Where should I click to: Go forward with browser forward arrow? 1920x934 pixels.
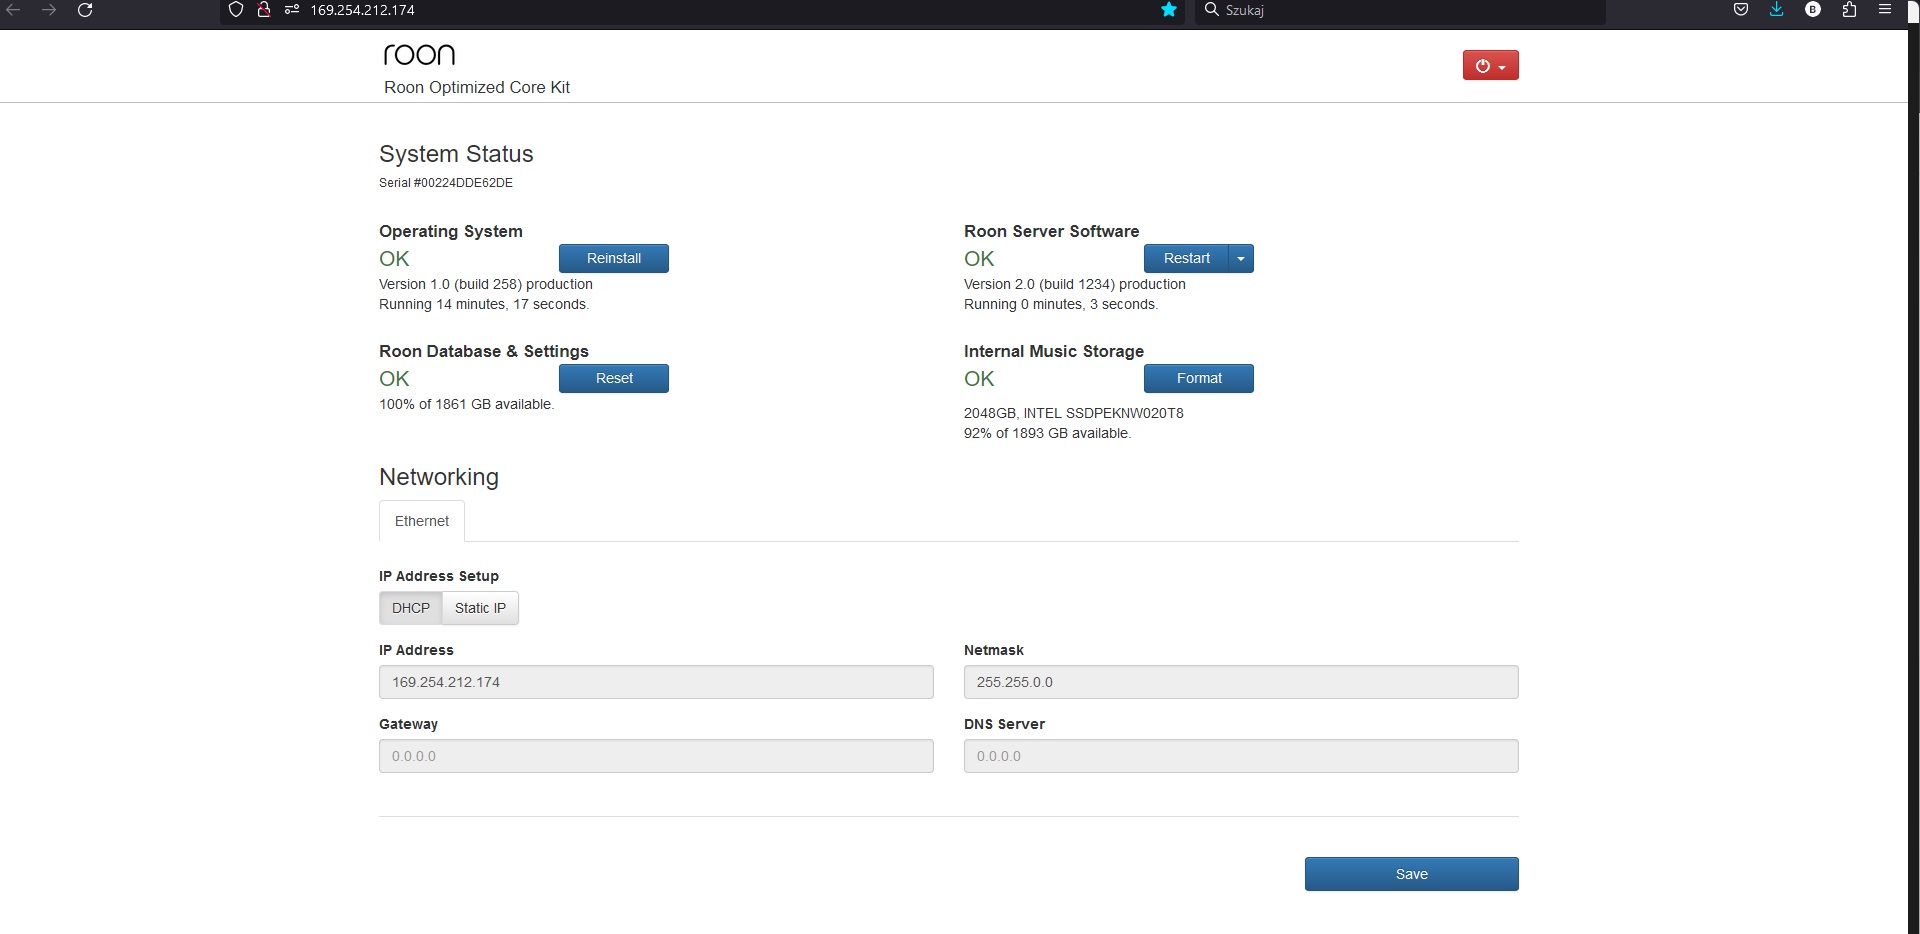49,10
